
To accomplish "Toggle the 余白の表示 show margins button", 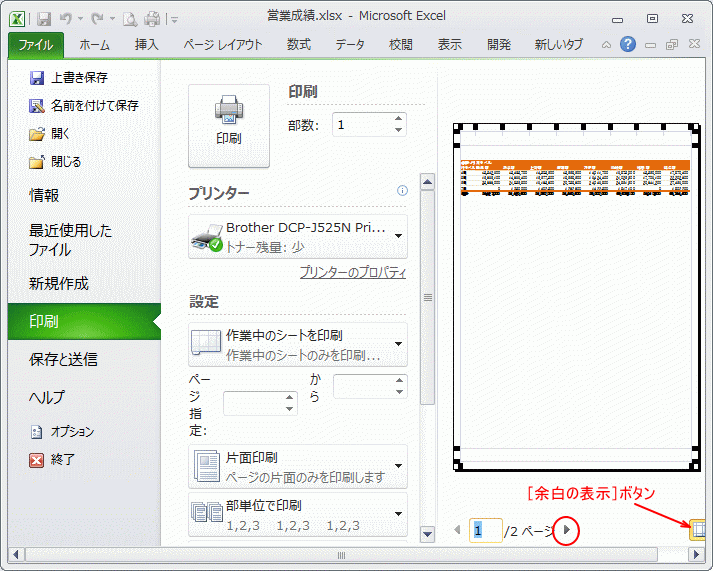I will coord(698,530).
